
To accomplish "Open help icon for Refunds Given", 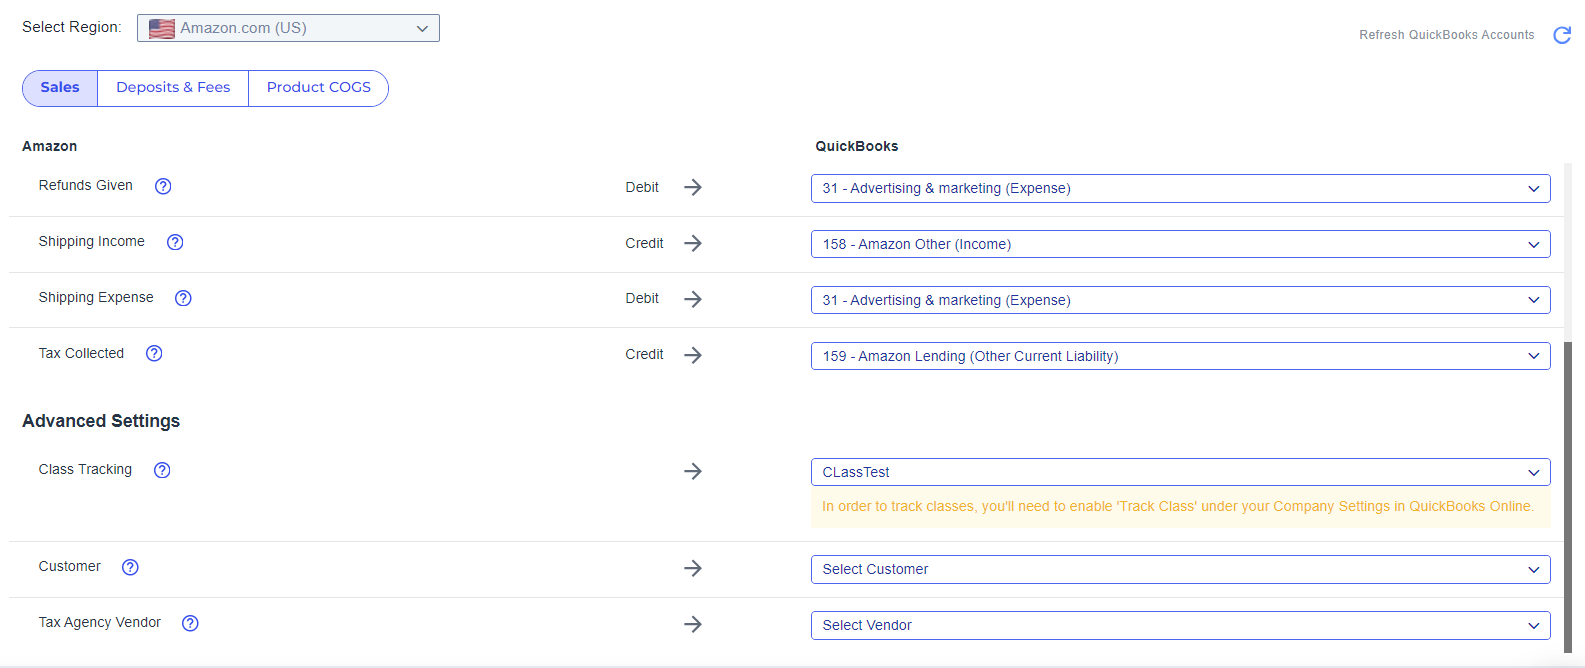I will [163, 186].
